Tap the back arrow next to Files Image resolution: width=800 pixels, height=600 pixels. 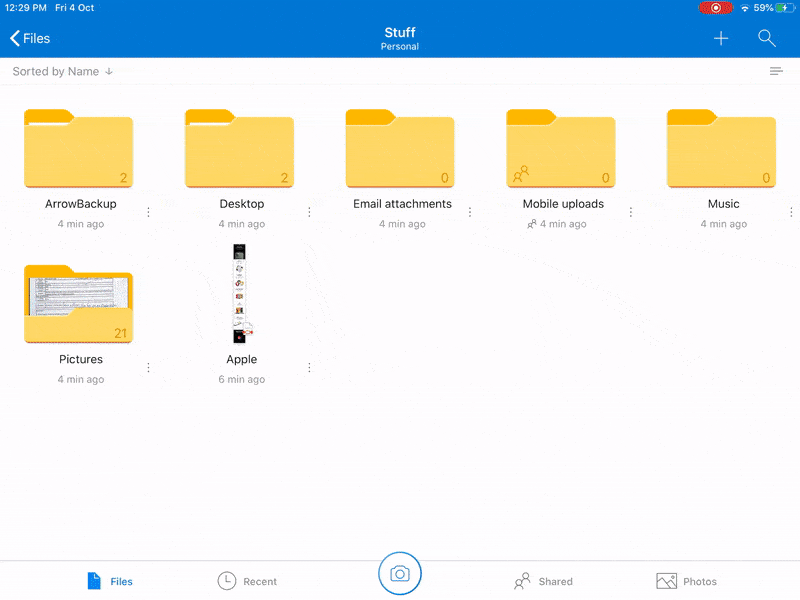(12, 38)
